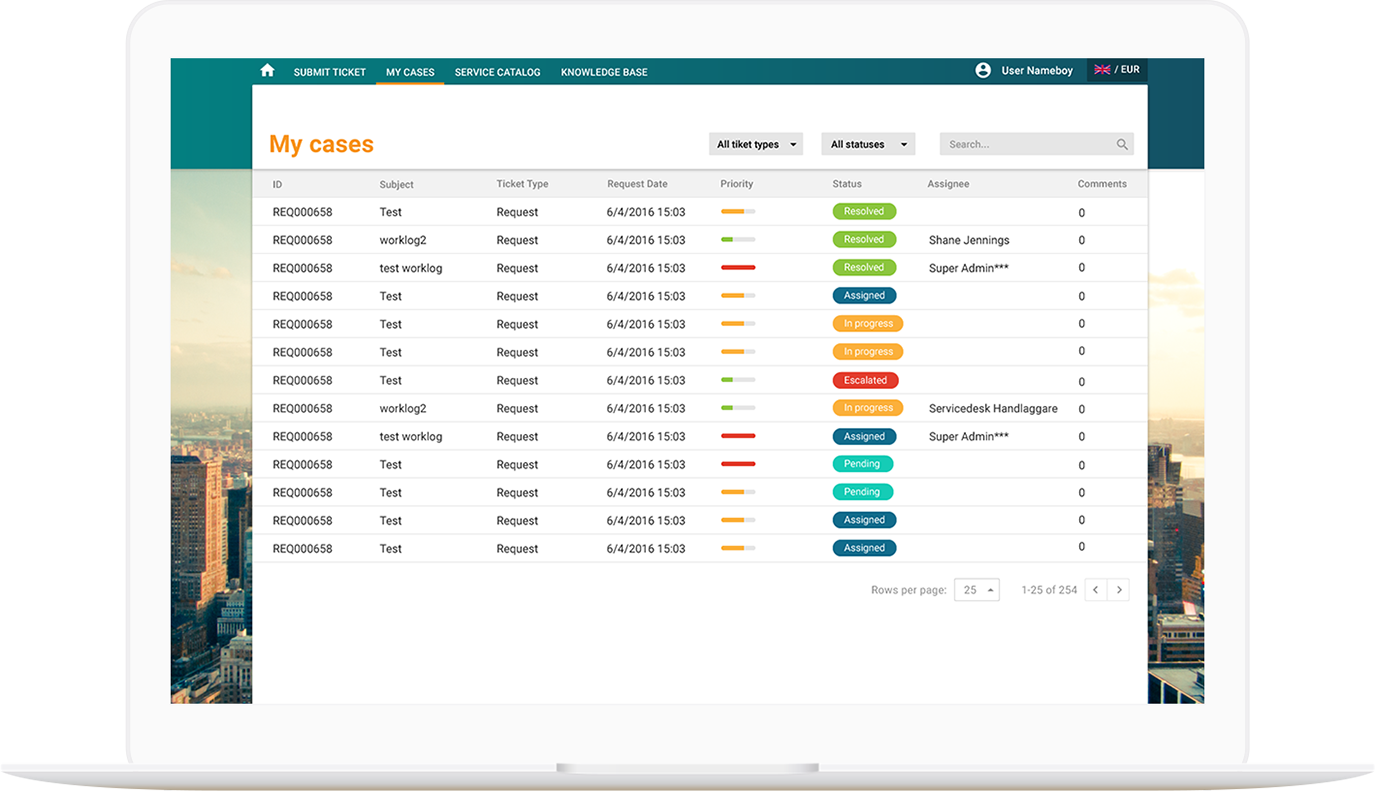The width and height of the screenshot is (1376, 791).
Task: Open the Servicedesk Handlaggare assignee
Action: (993, 408)
